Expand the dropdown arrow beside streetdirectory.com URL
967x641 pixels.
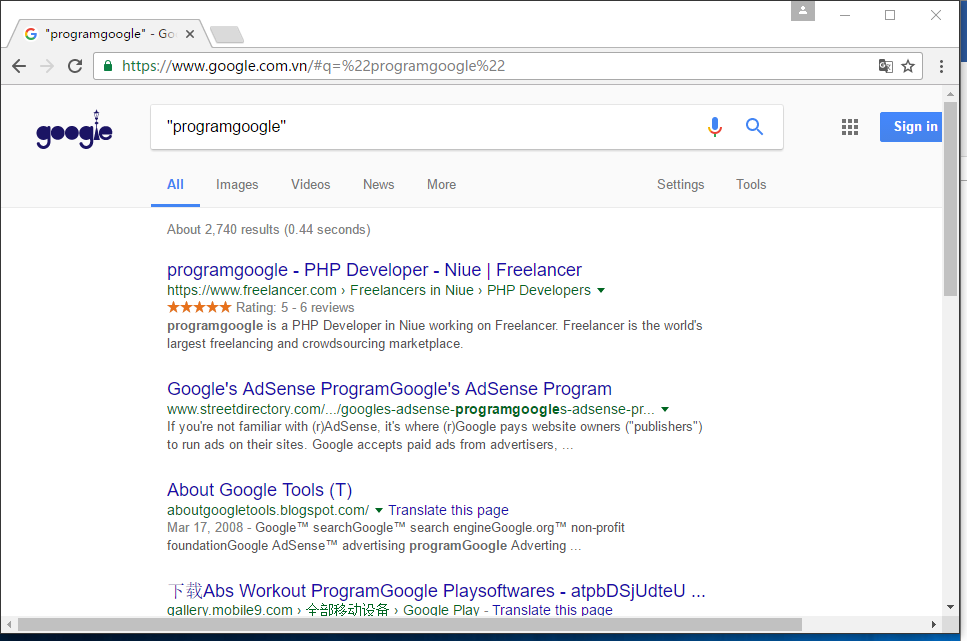pos(665,409)
